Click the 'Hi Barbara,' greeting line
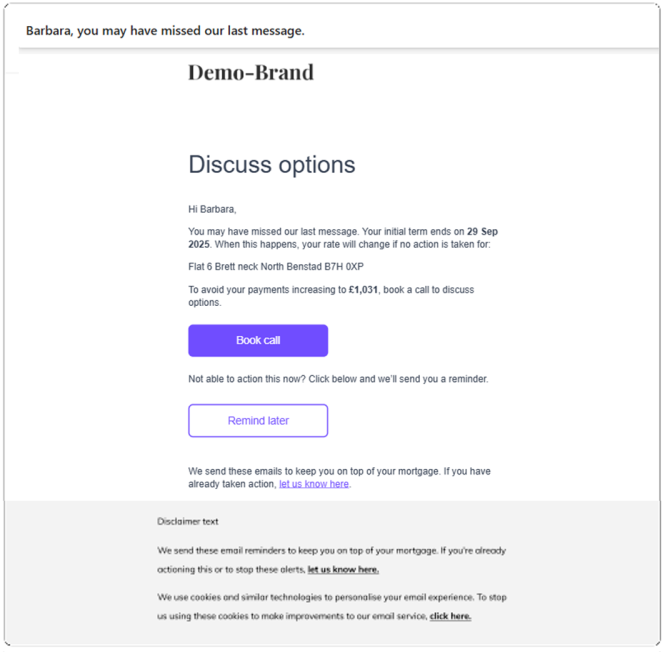Screen dimensions: 664x652 pos(212,209)
